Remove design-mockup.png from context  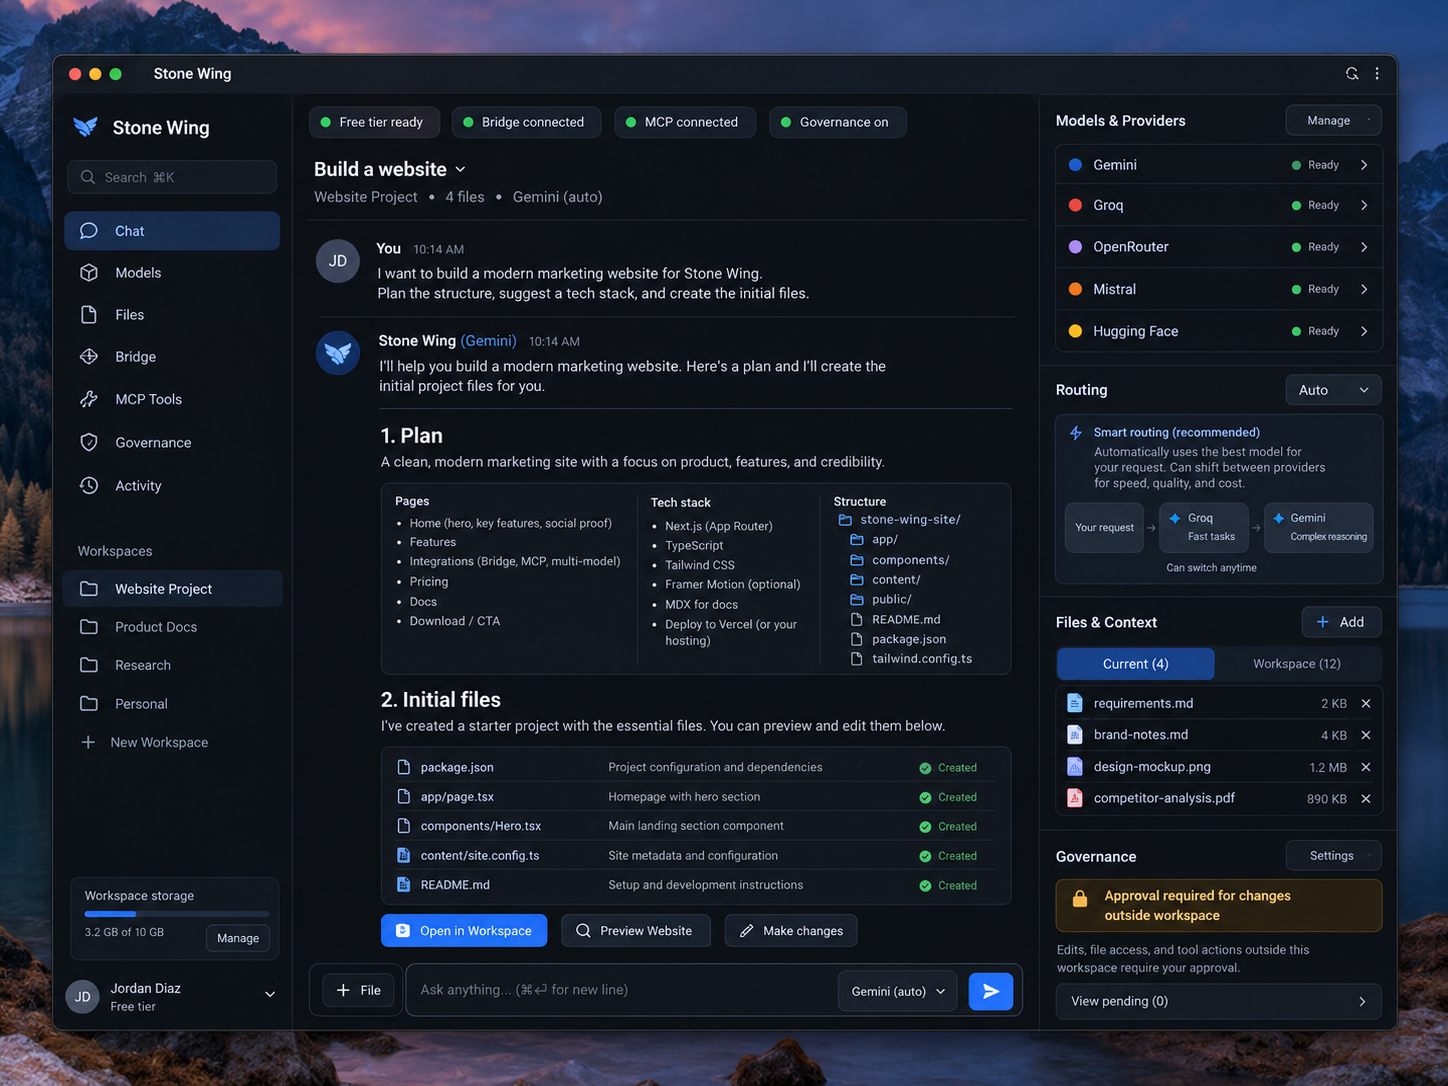pyautogui.click(x=1366, y=767)
